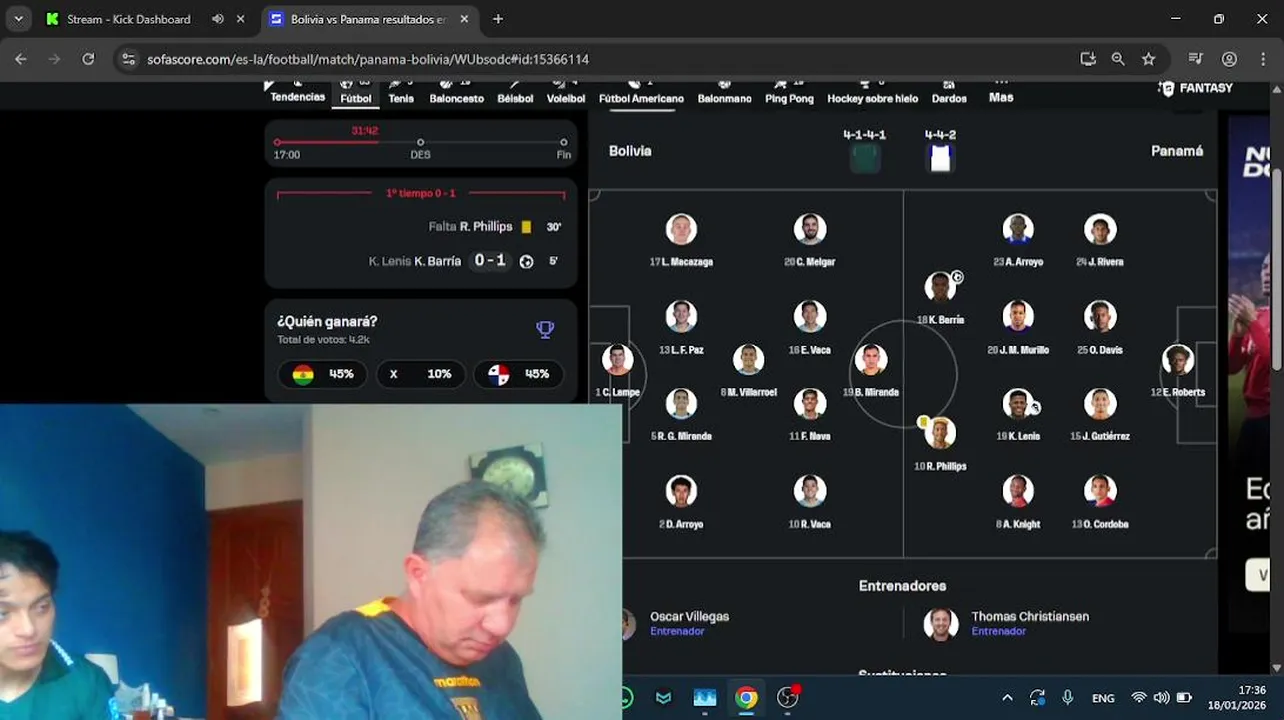Open Chrome media control icon
Screen dimensions: 1284x720
pos(1195,59)
